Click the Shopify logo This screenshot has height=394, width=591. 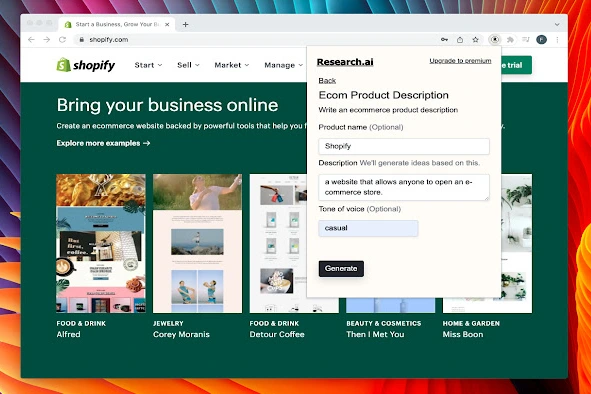[86, 65]
